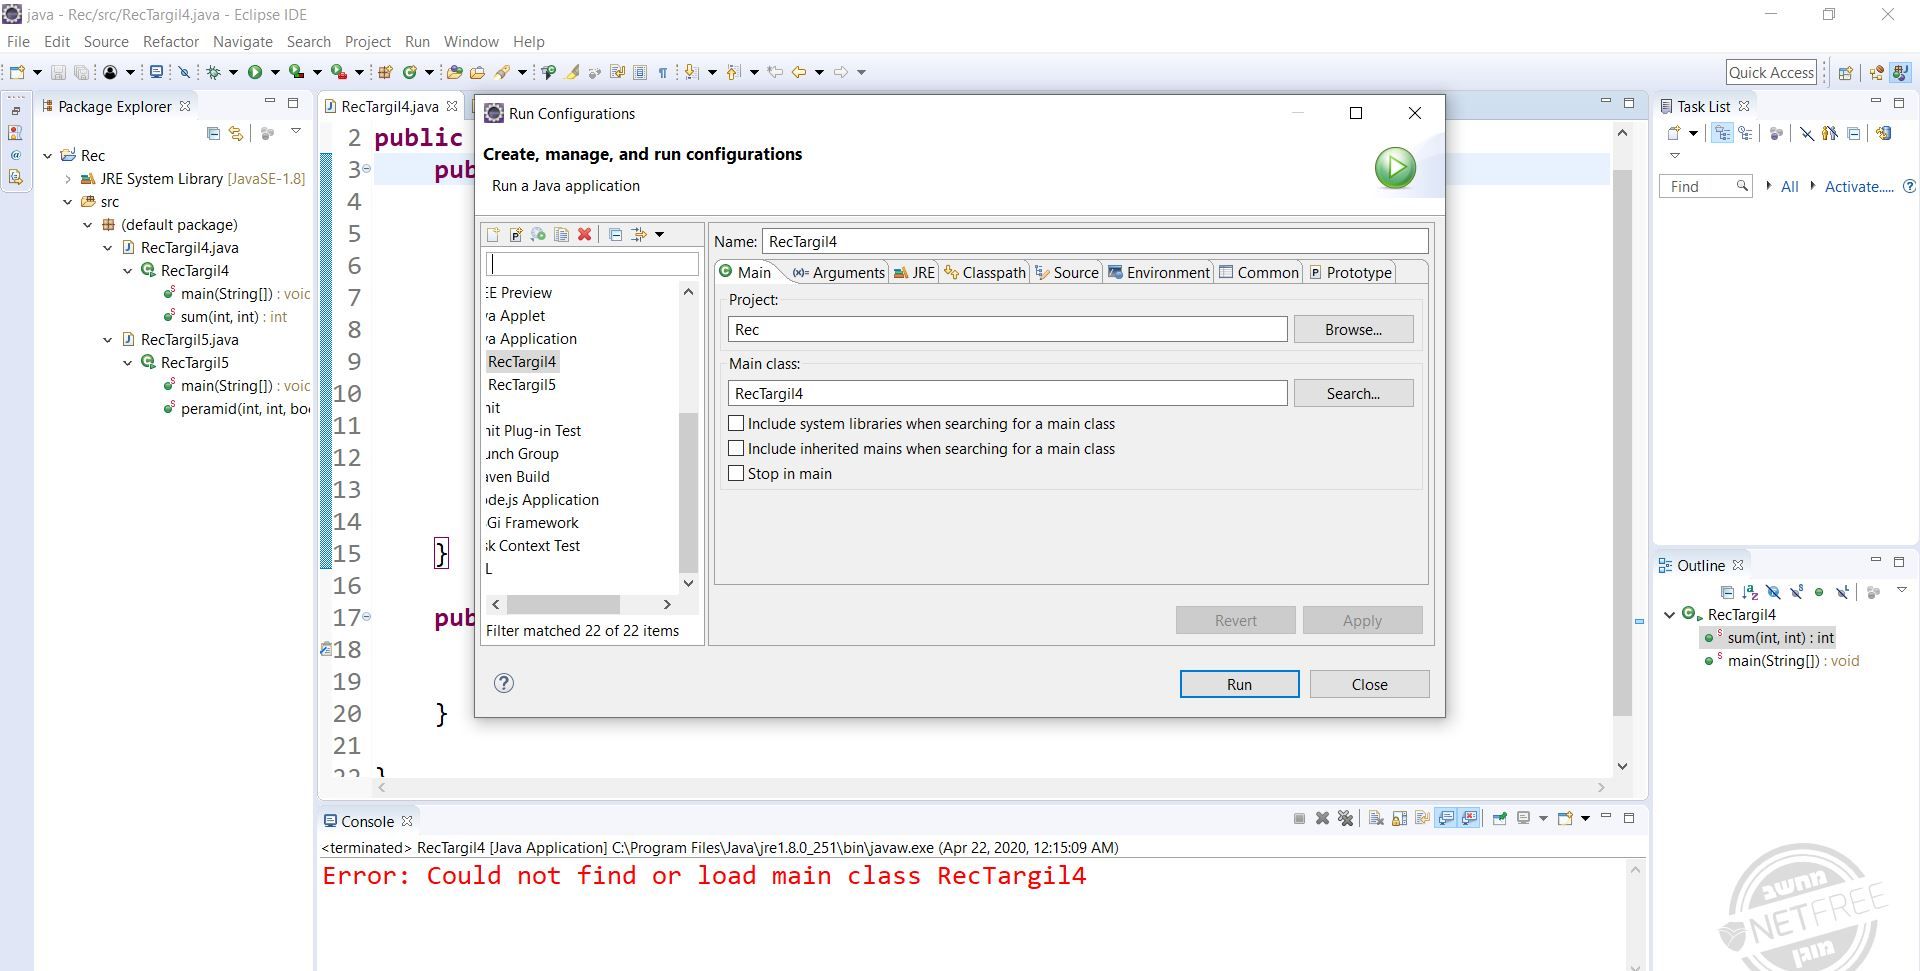Click the New launch configuration icon
The width and height of the screenshot is (1920, 971).
click(493, 234)
